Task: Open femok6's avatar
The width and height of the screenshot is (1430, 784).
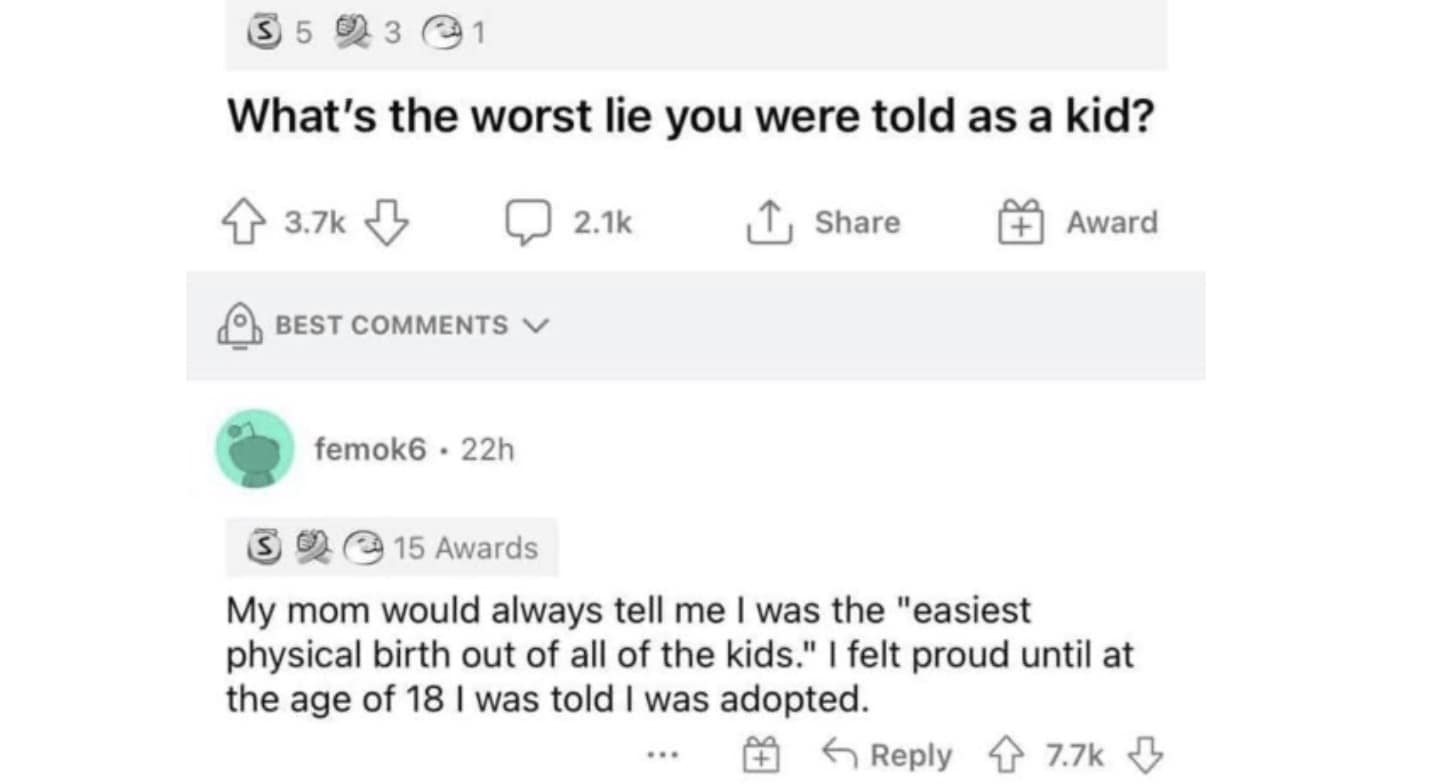Action: [x=254, y=449]
